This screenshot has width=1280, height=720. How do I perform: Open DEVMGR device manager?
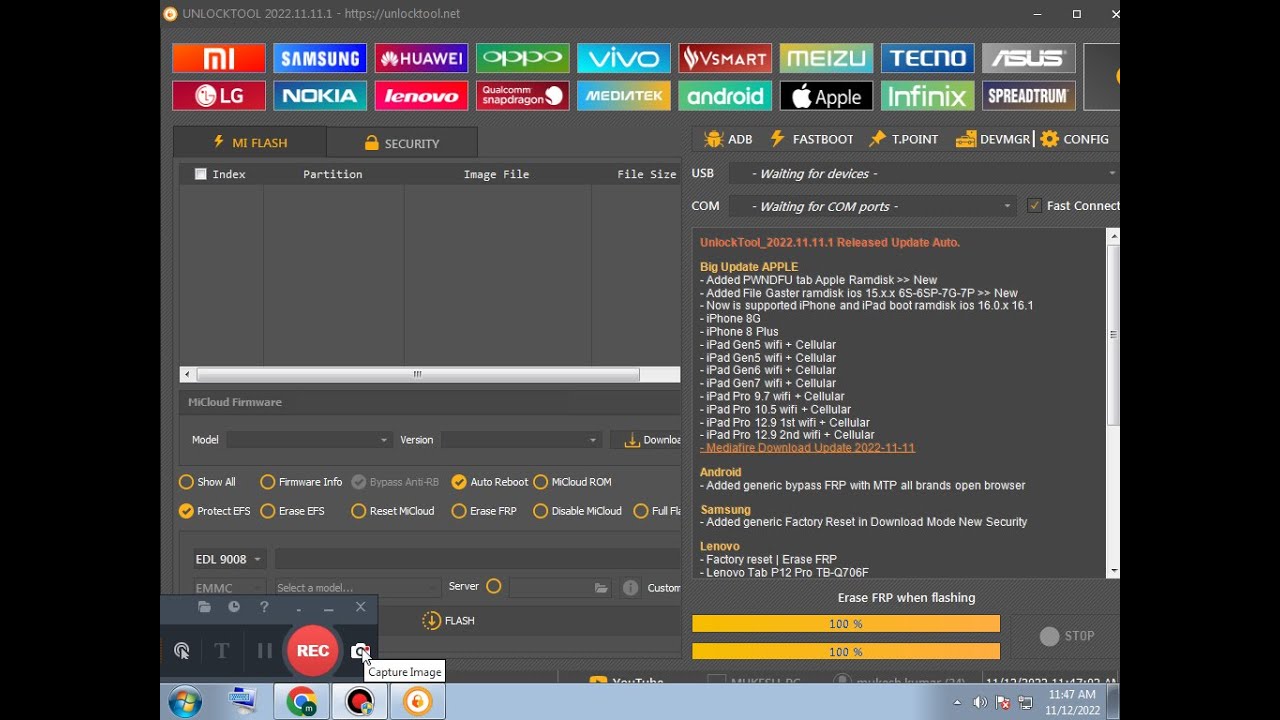point(993,139)
